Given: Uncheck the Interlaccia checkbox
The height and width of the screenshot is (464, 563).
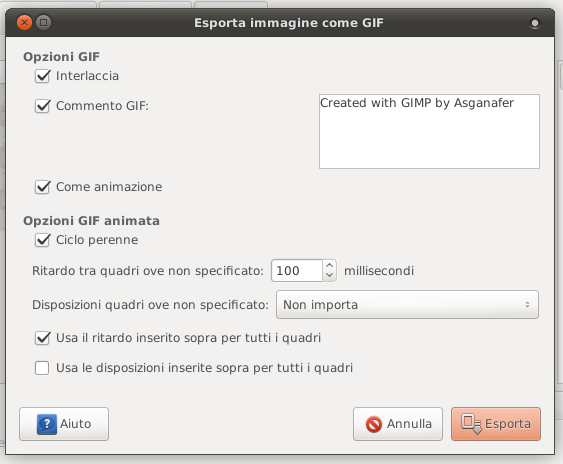Looking at the screenshot, I should pyautogui.click(x=42, y=76).
